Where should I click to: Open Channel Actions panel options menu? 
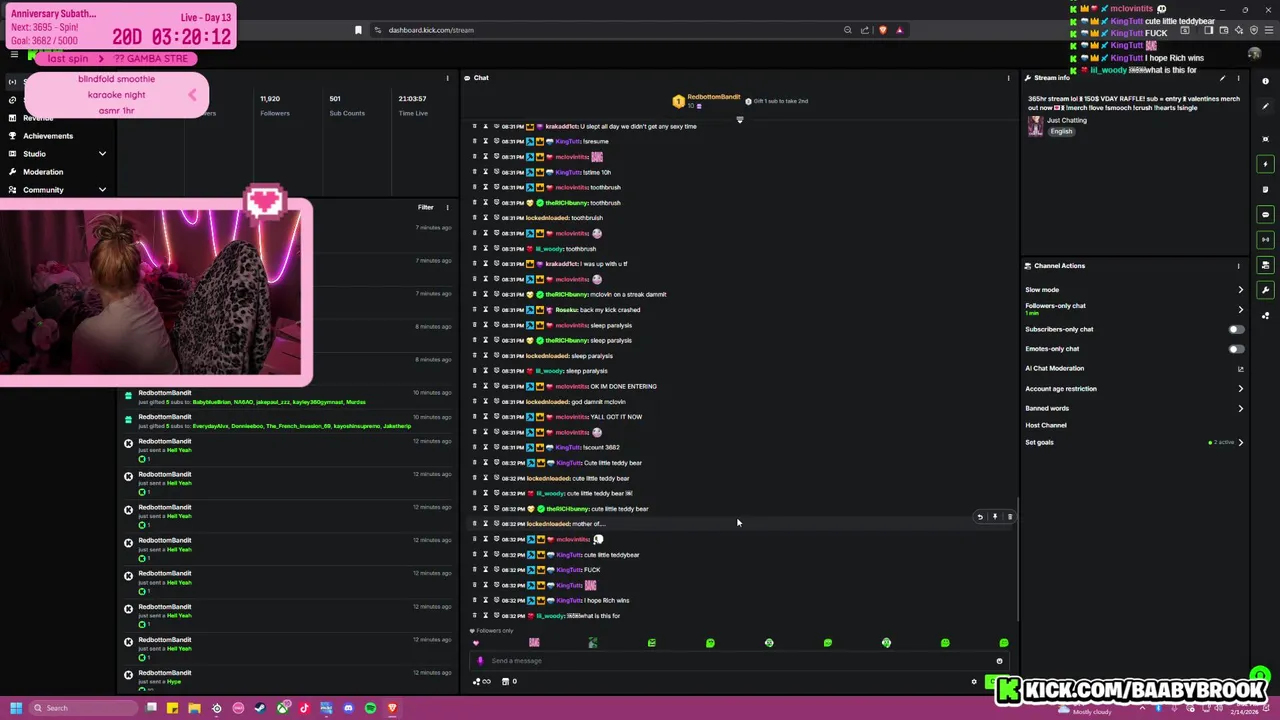[1238, 266]
